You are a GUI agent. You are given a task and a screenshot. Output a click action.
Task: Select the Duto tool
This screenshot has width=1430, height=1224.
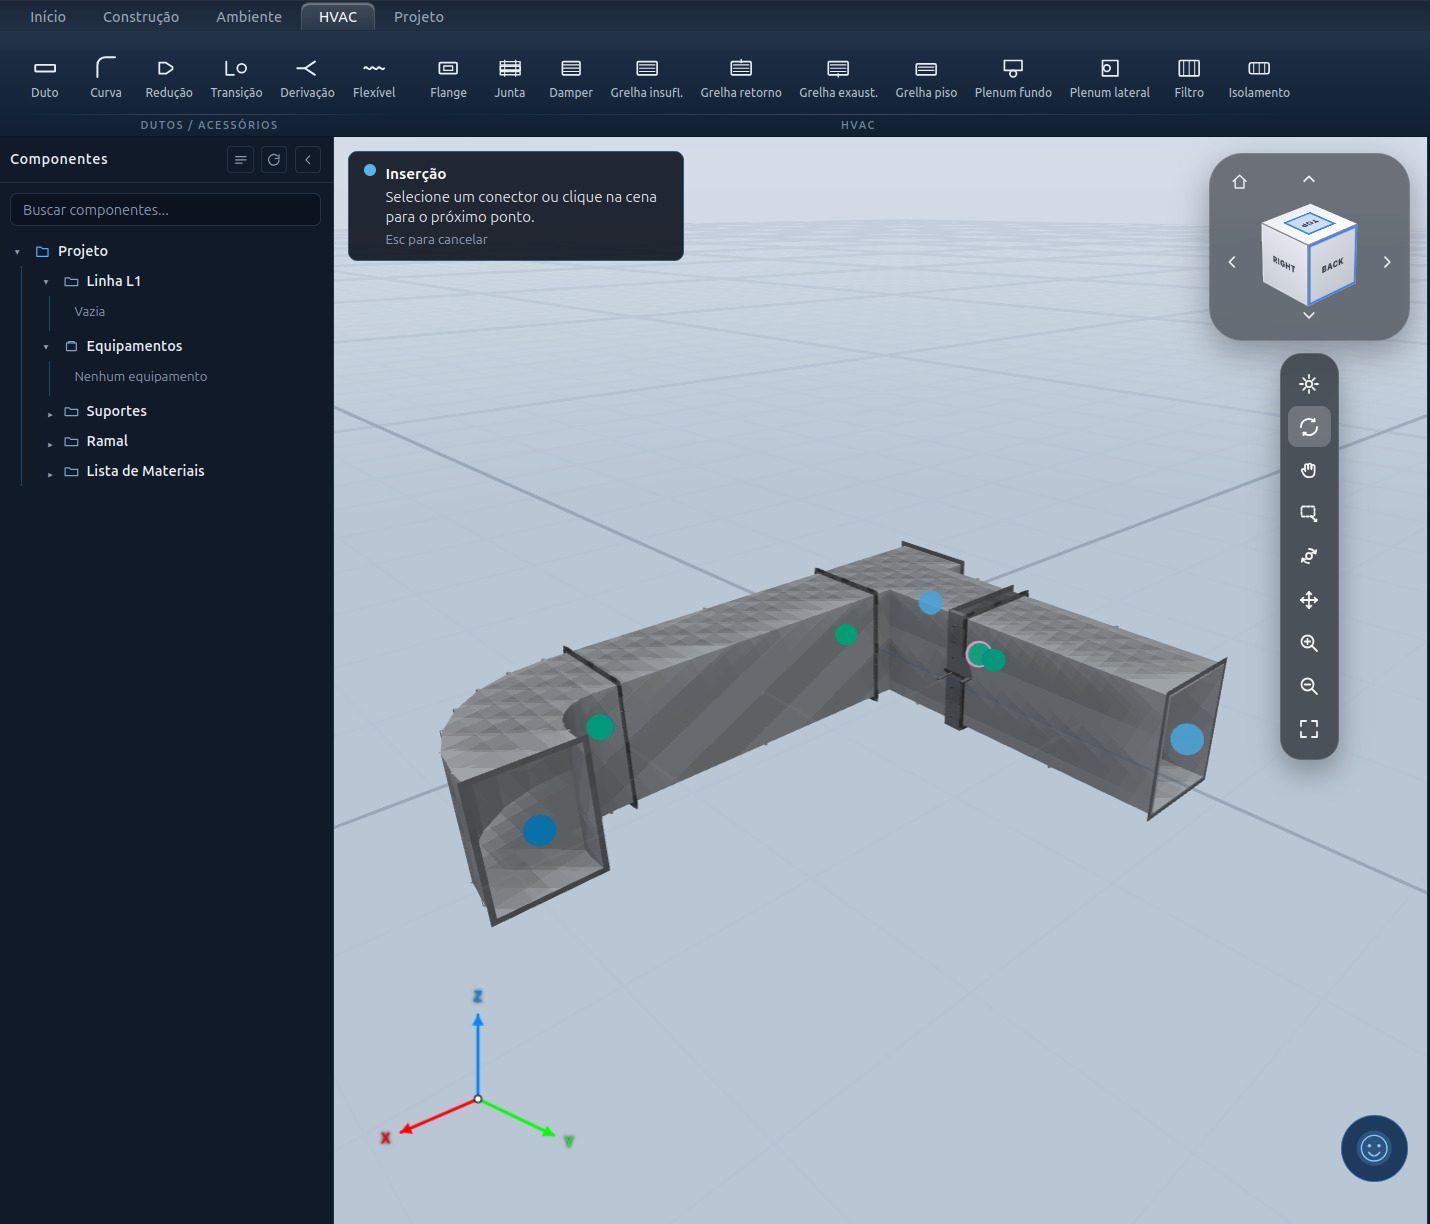tap(45, 79)
